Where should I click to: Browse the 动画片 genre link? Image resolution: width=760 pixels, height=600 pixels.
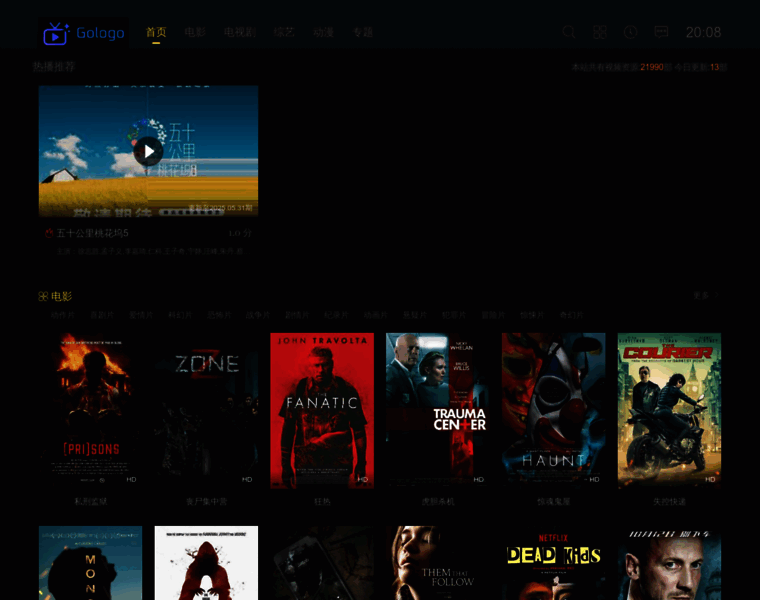(x=376, y=315)
